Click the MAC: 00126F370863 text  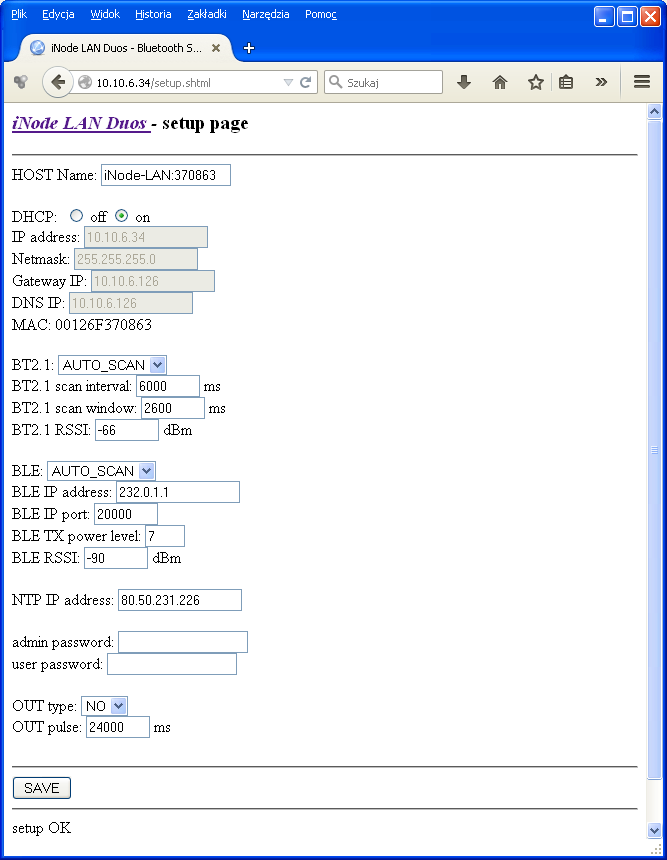tap(82, 325)
